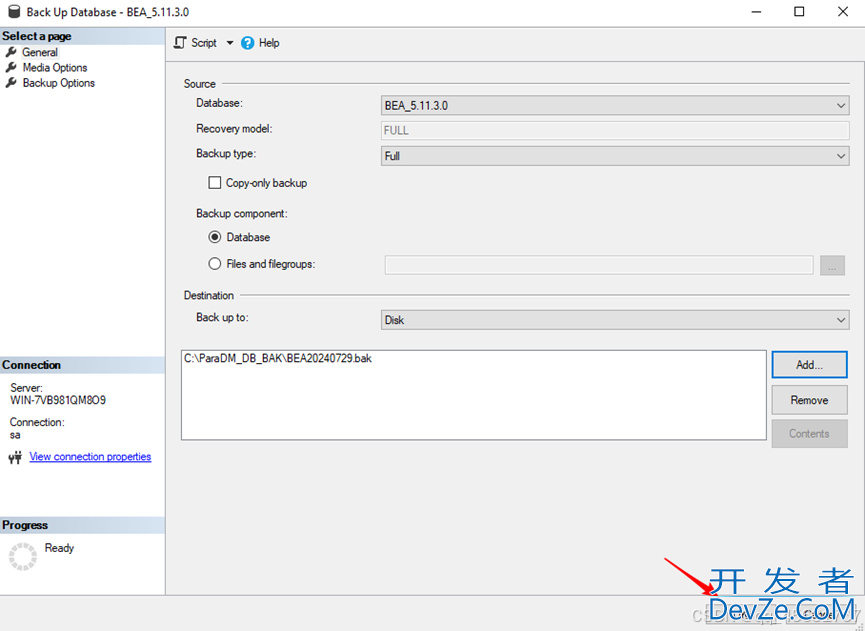Click the filegroups browse ellipsis button
This screenshot has width=865, height=631.
point(832,265)
